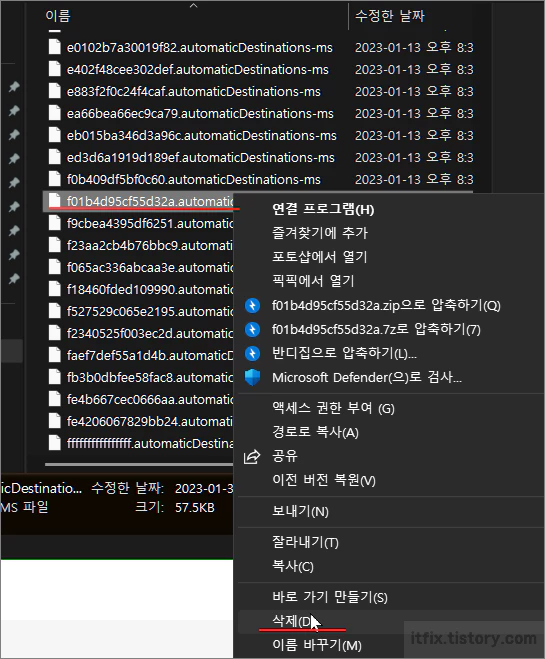This screenshot has height=659, width=545.
Task: Click Bandizip icon beside 7z compress entry
Action: pyautogui.click(x=253, y=330)
